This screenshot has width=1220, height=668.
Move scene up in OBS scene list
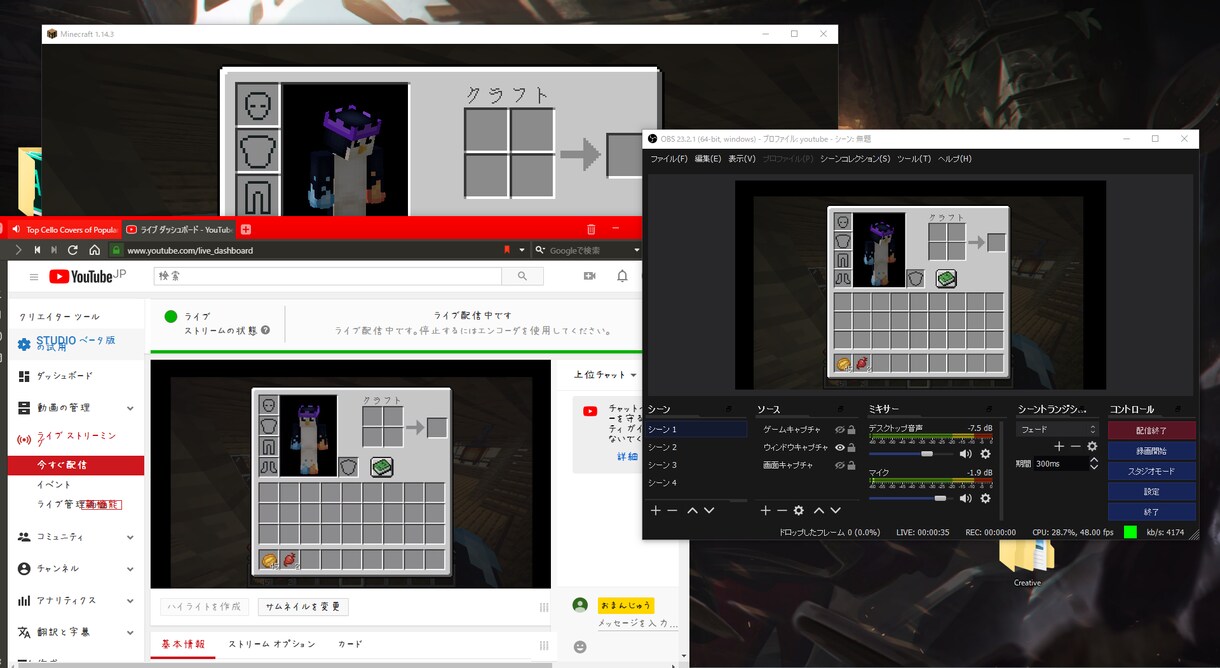[x=692, y=510]
